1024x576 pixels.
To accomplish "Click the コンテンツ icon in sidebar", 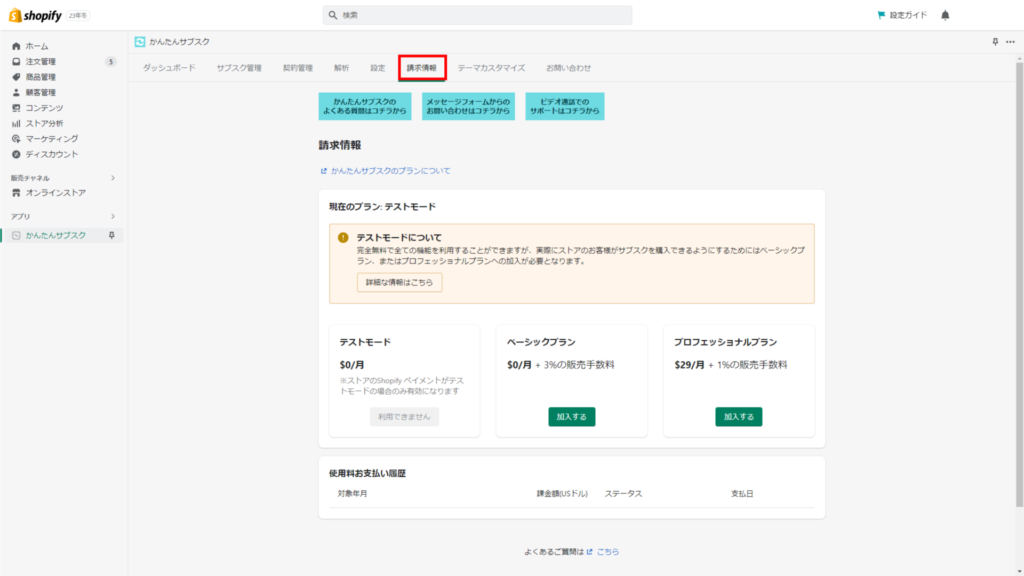I will pos(16,108).
